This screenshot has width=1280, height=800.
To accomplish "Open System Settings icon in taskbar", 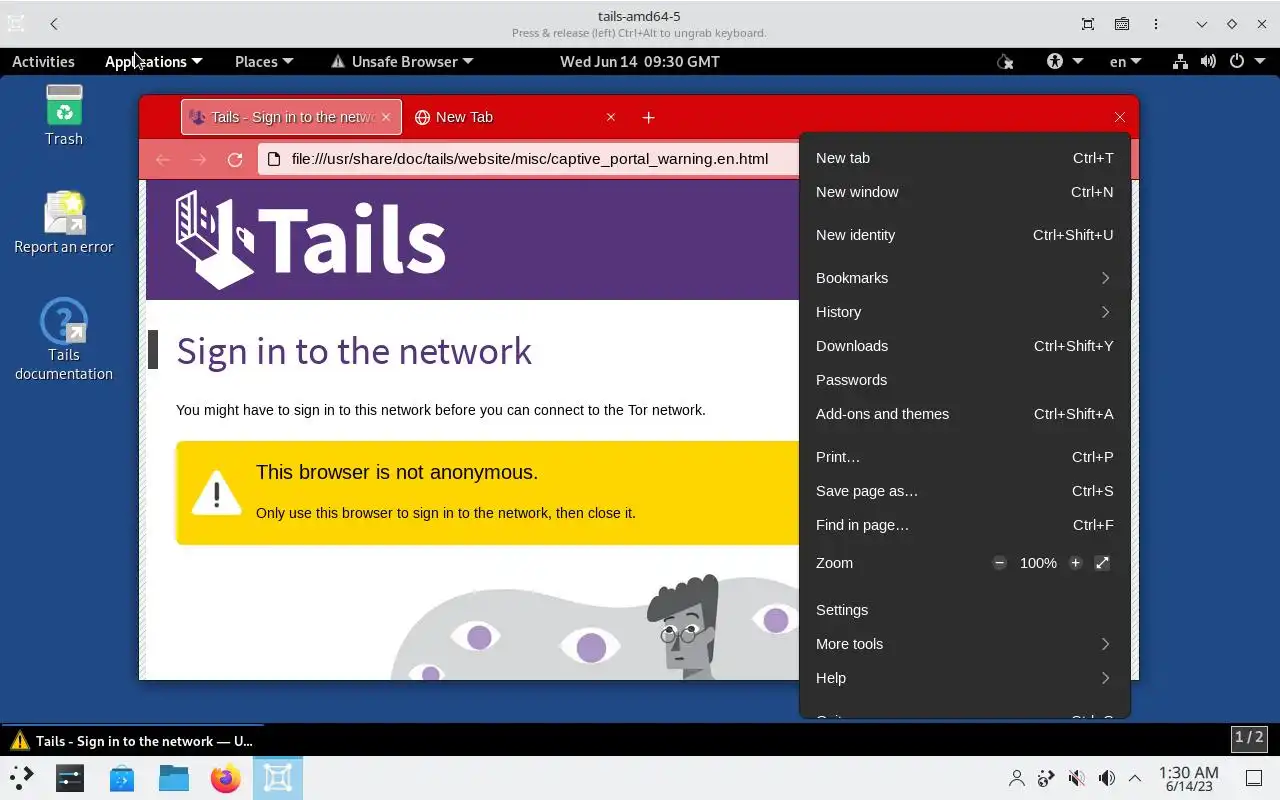I will (70, 778).
